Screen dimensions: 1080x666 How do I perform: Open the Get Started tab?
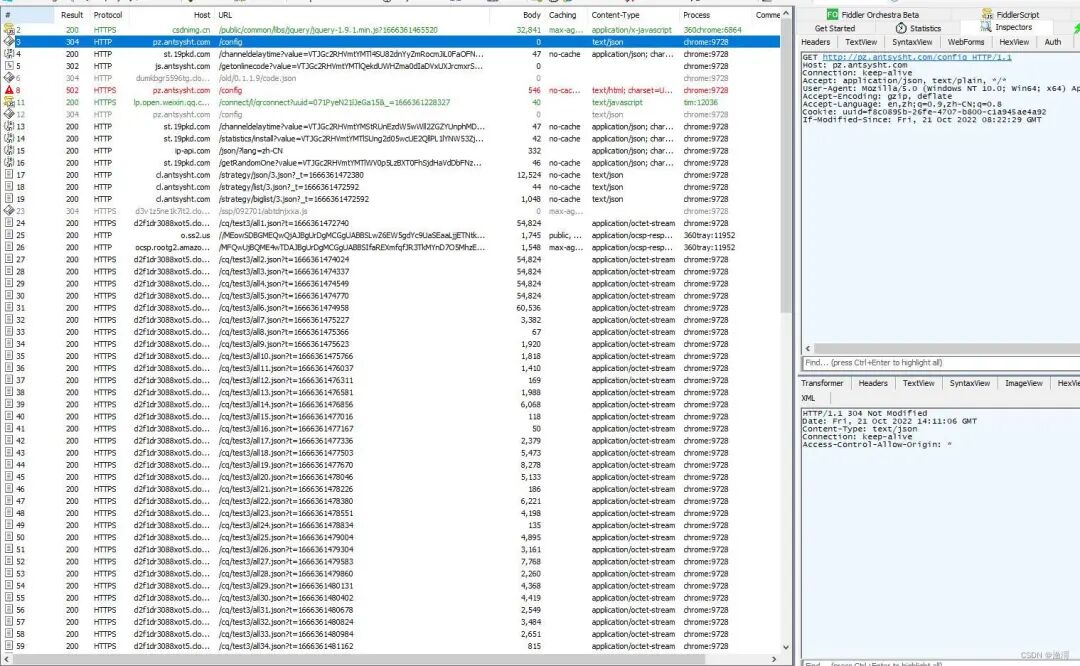pos(835,28)
